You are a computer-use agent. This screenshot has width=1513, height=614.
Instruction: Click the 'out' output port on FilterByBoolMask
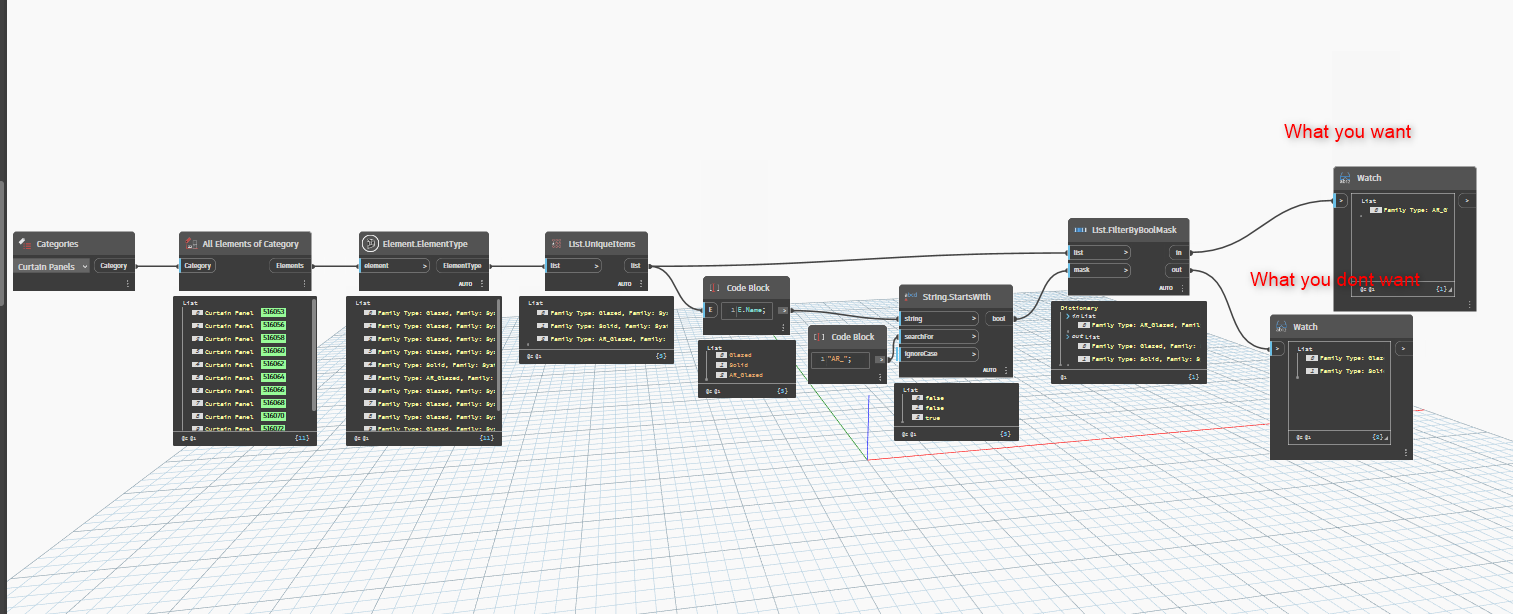[x=1178, y=270]
